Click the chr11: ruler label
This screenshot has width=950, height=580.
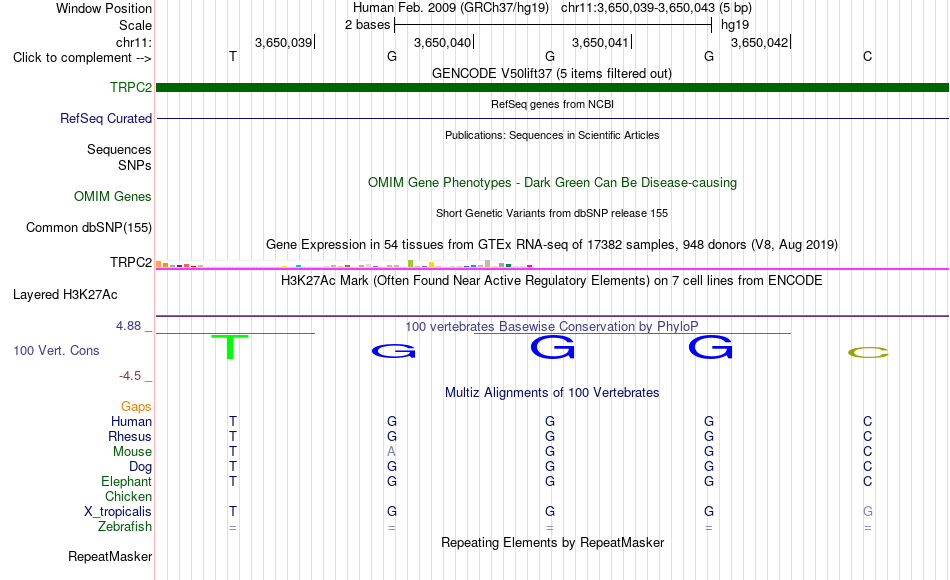pos(134,42)
